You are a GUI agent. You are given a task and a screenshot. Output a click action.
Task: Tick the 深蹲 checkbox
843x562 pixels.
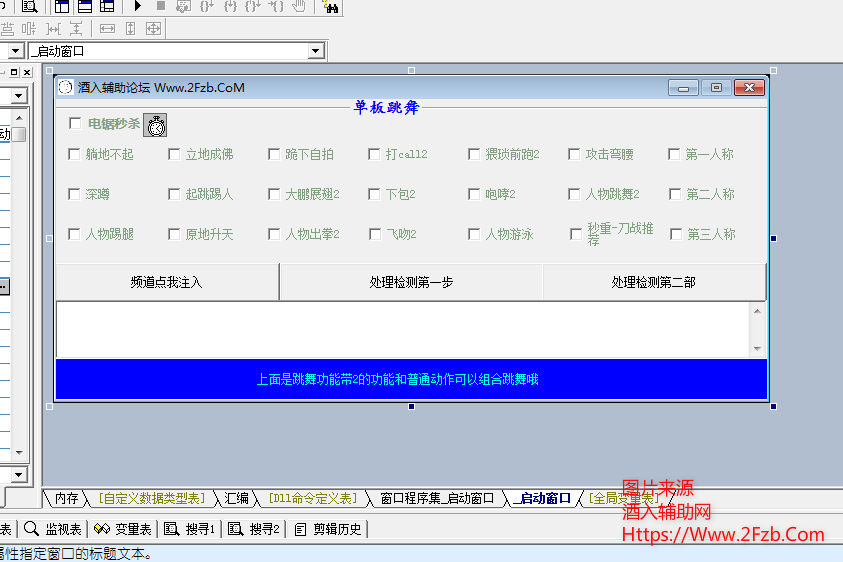74,194
